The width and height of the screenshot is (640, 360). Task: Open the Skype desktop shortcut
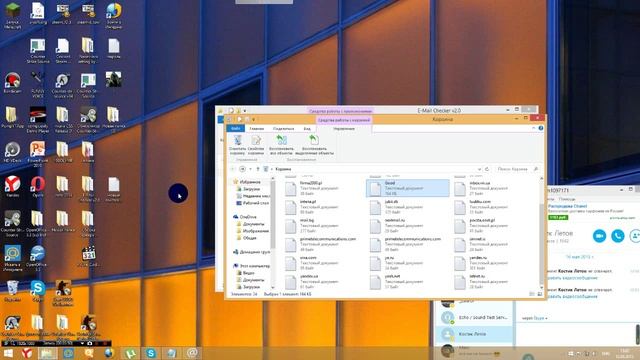(38, 291)
